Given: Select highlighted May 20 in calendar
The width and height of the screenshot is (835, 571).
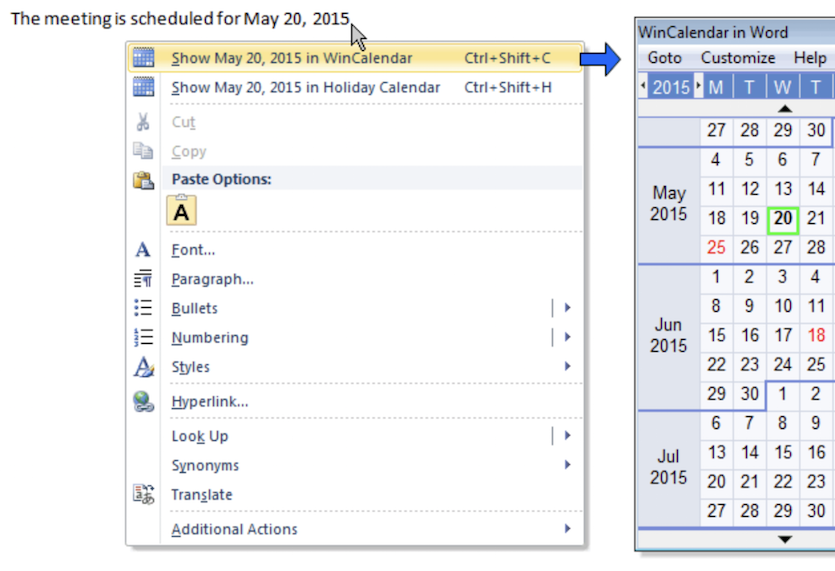Looking at the screenshot, I should (x=783, y=218).
